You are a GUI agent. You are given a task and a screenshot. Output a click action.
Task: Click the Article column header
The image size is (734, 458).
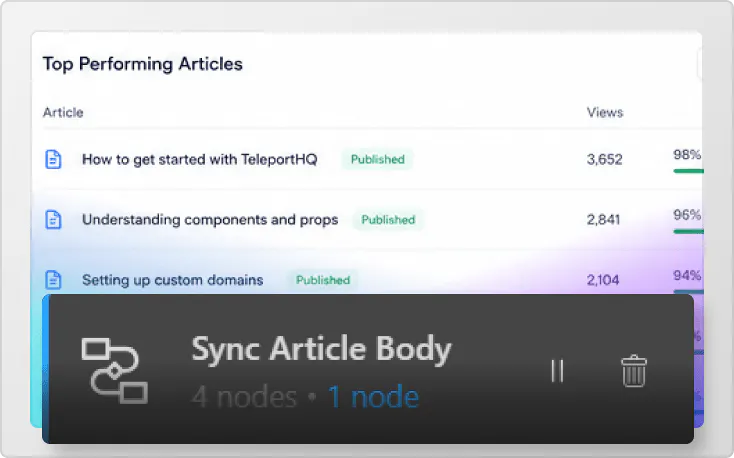tap(63, 112)
